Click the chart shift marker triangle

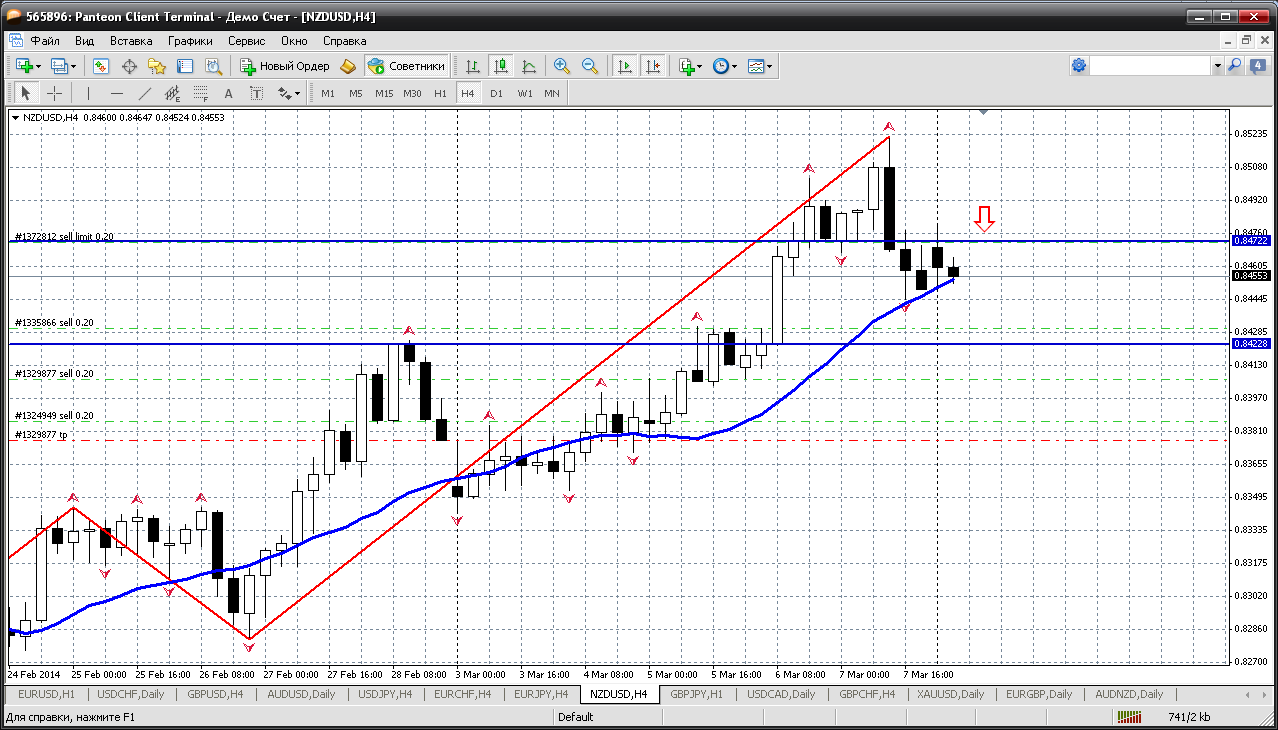pyautogui.click(x=984, y=113)
